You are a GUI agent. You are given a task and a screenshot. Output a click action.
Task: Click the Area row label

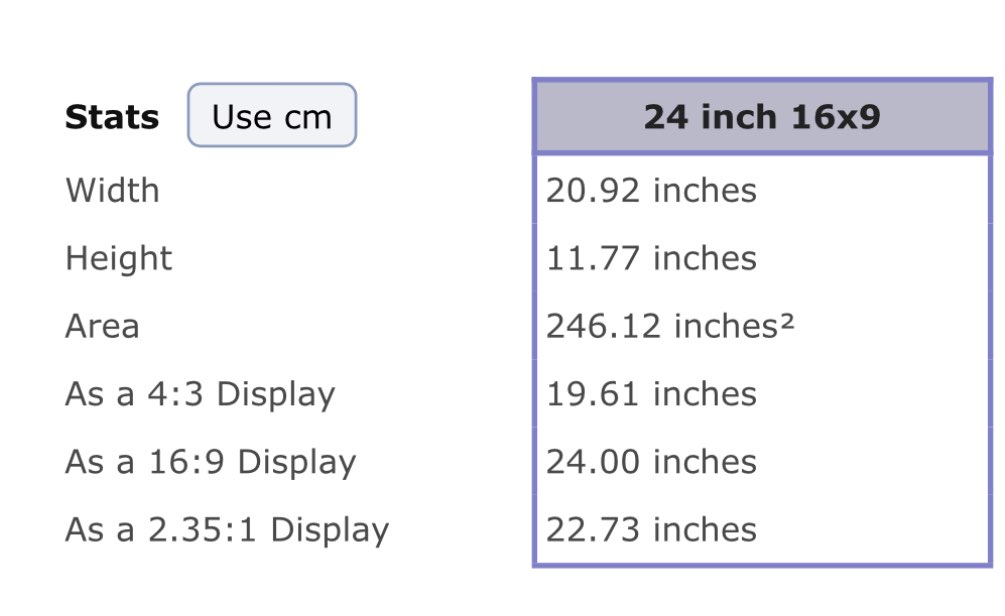click(102, 326)
